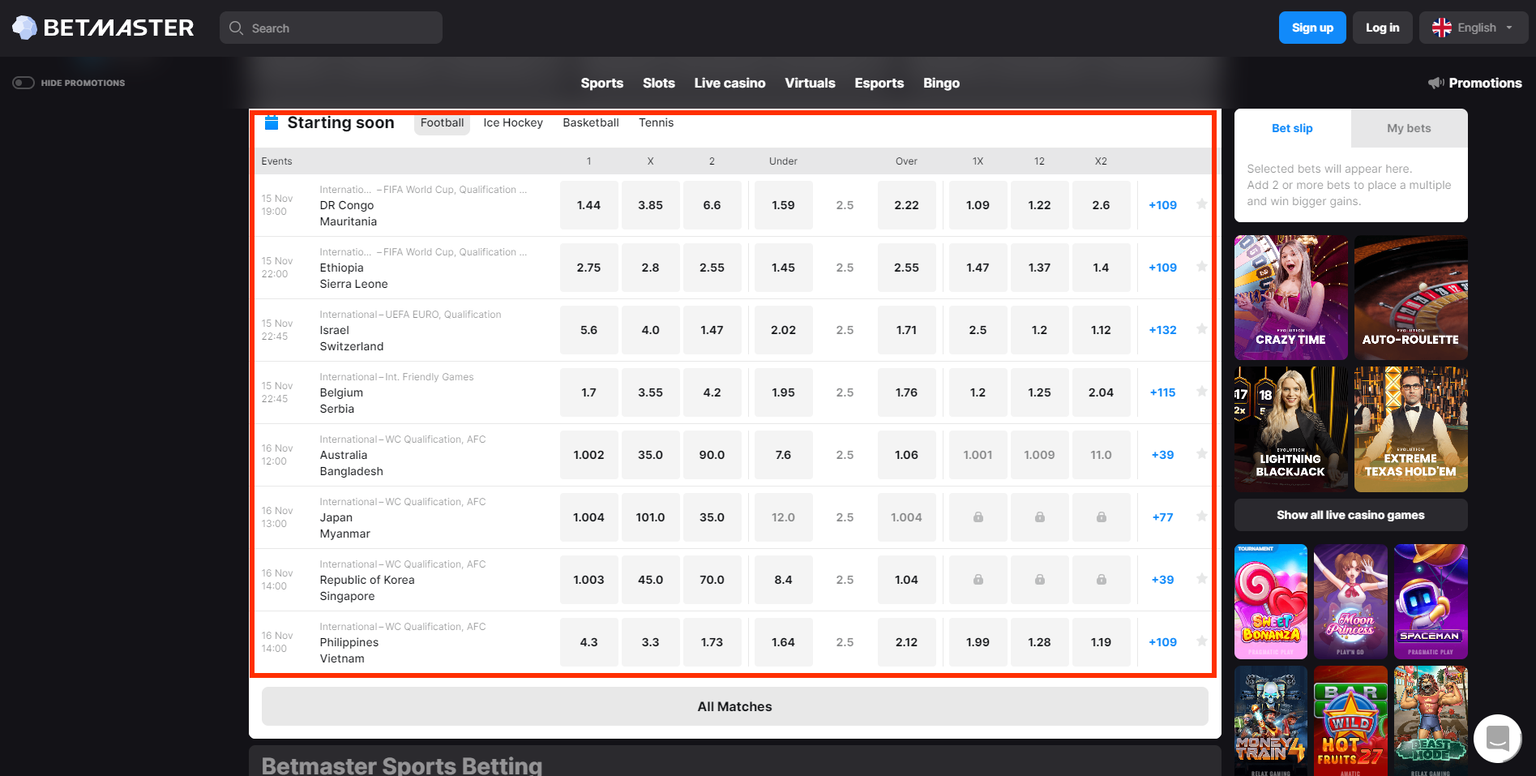
Task: Expand +109 markets for Philippines vs Vietnam
Action: (x=1162, y=641)
